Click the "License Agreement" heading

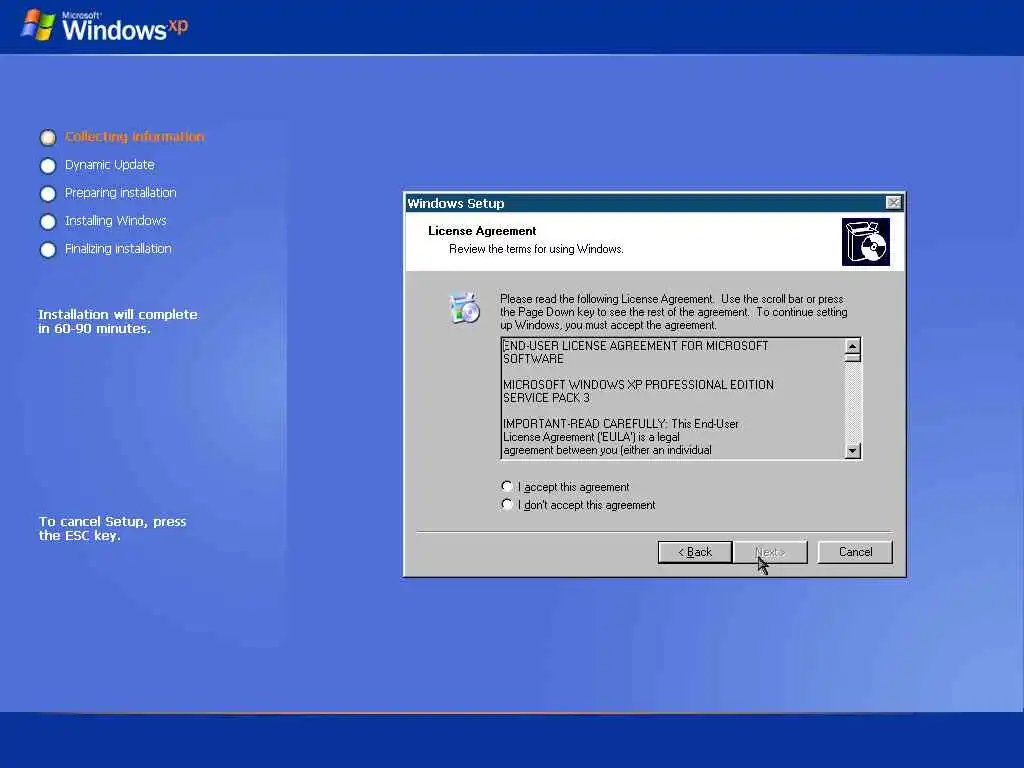pos(482,231)
